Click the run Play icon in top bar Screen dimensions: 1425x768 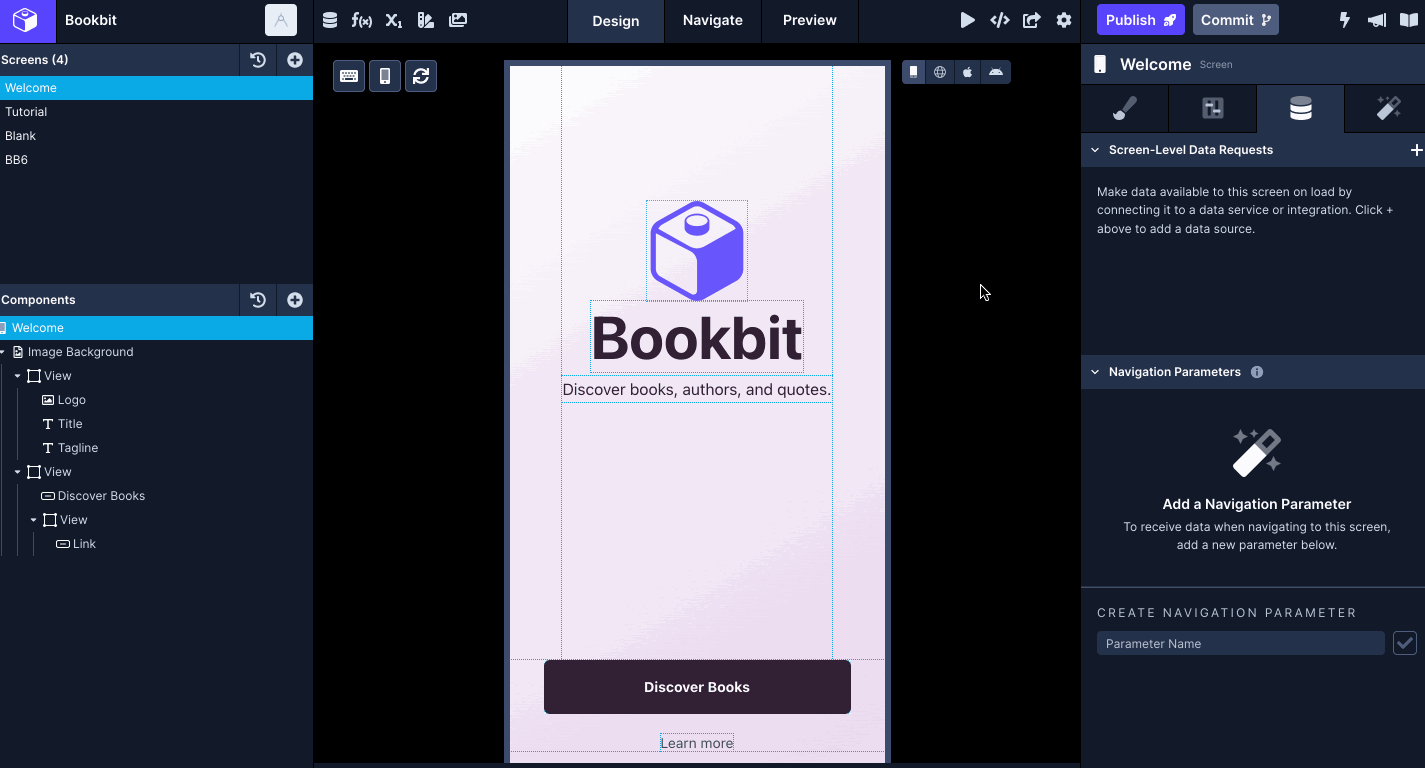[967, 20]
